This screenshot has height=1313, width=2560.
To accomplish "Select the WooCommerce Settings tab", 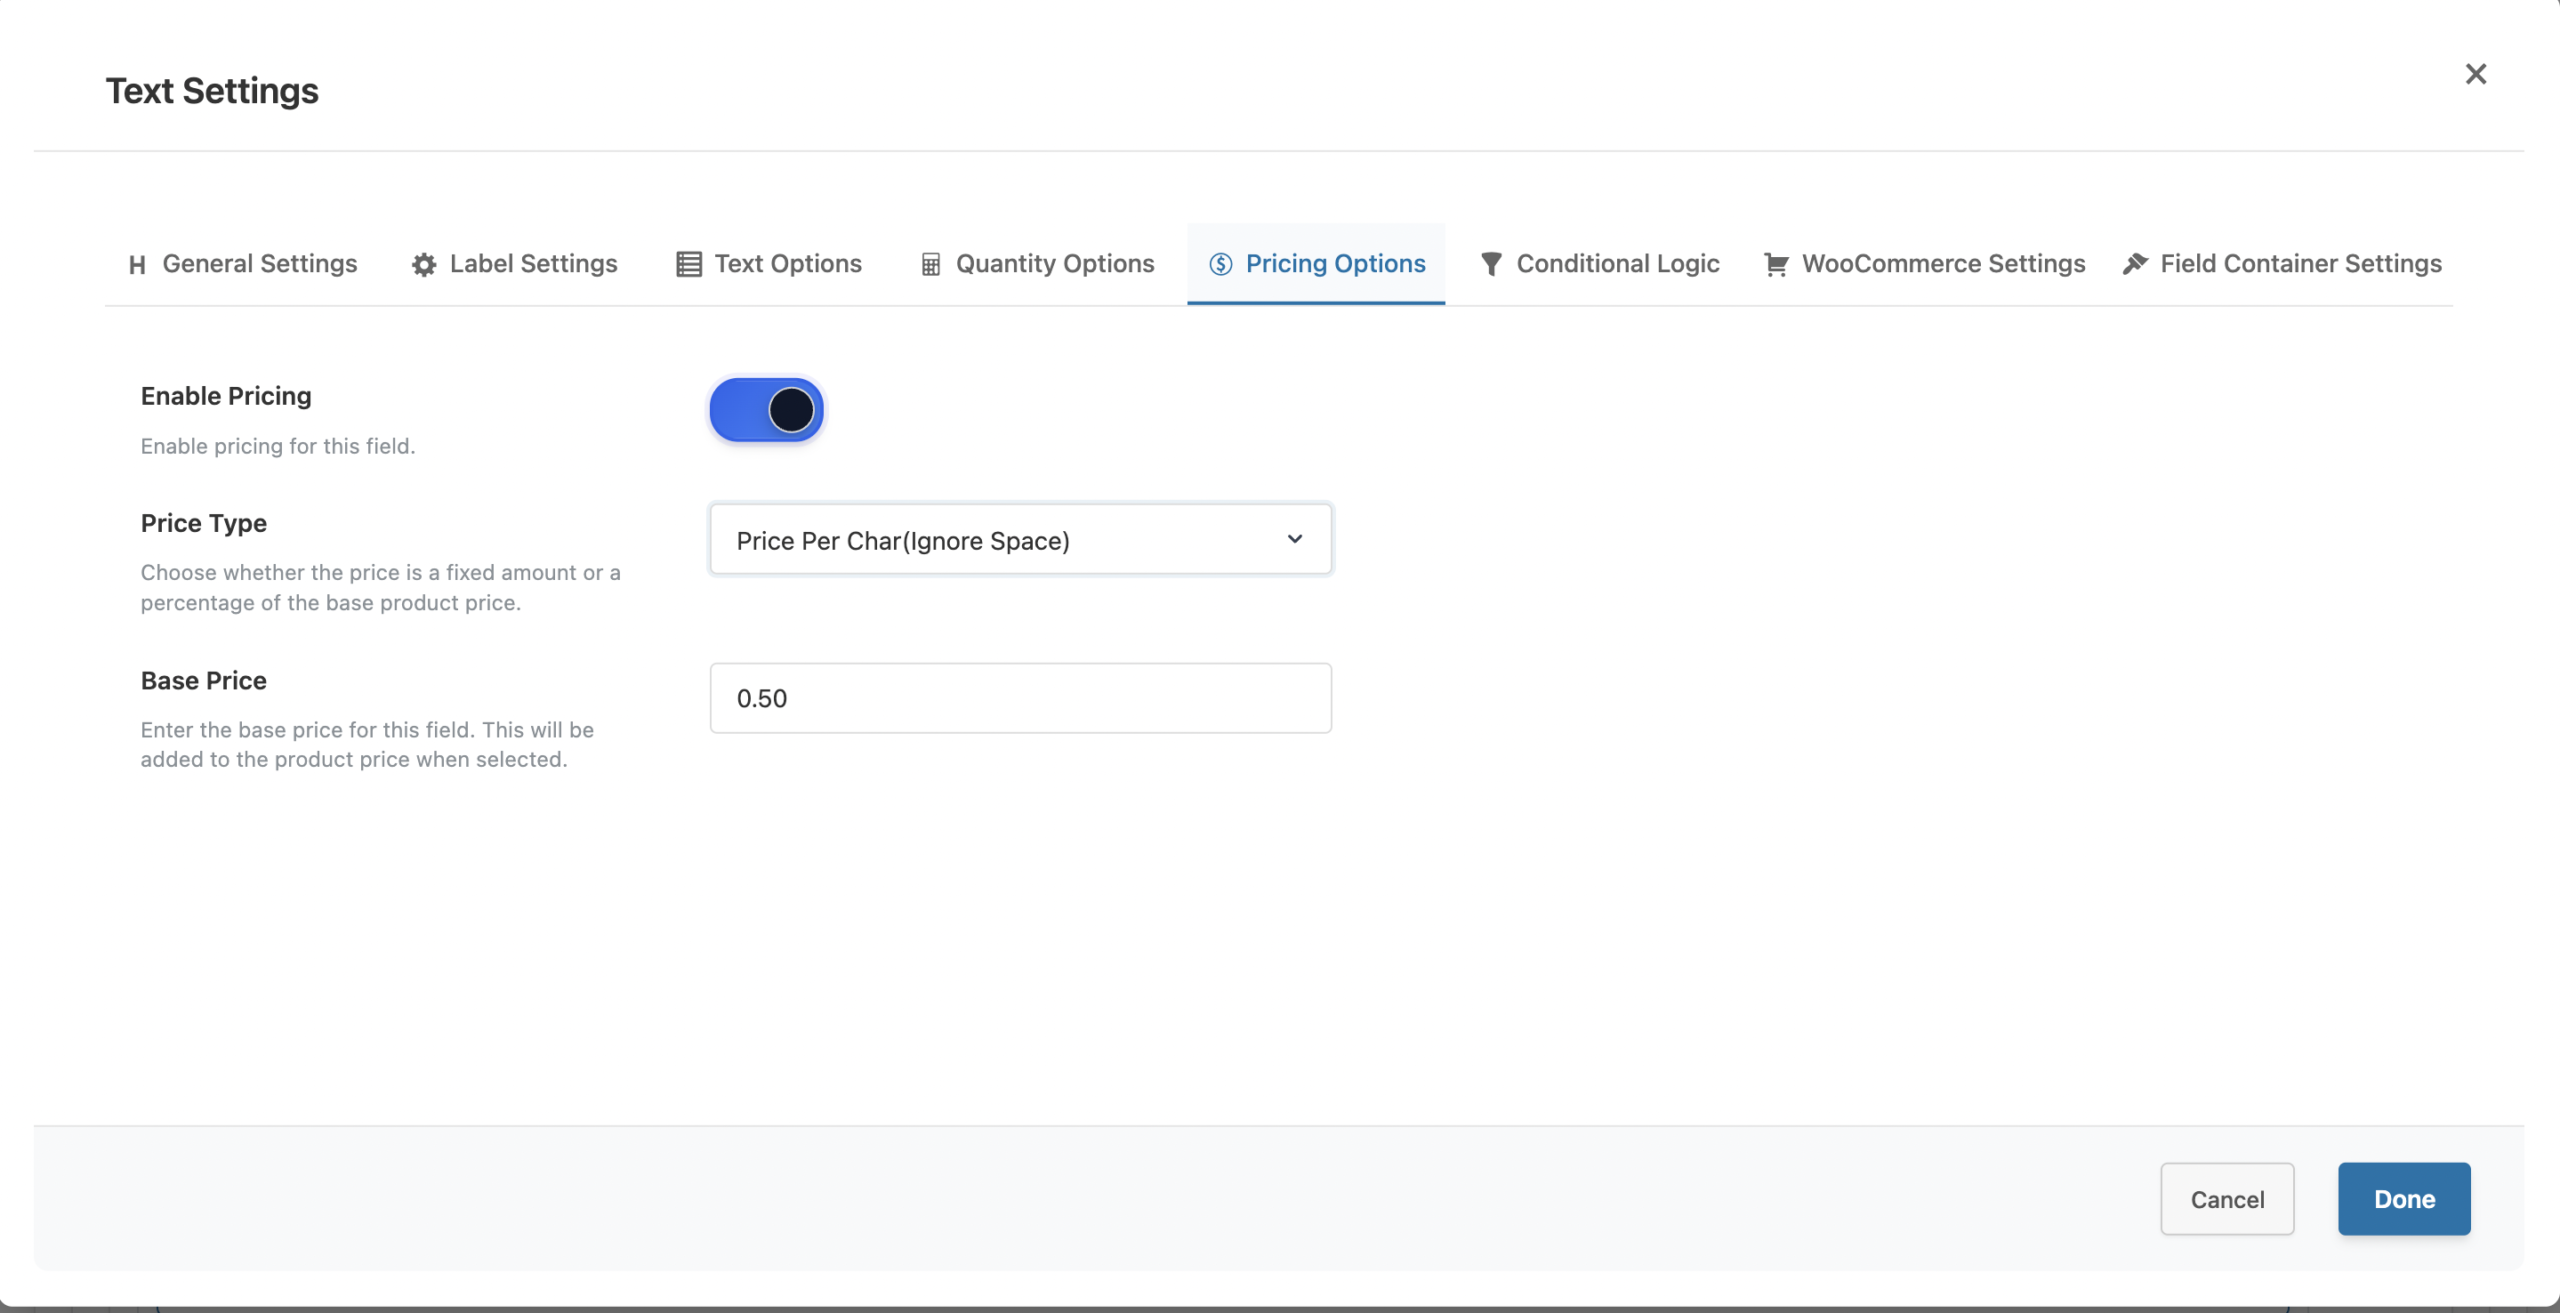I will 1943,264.
